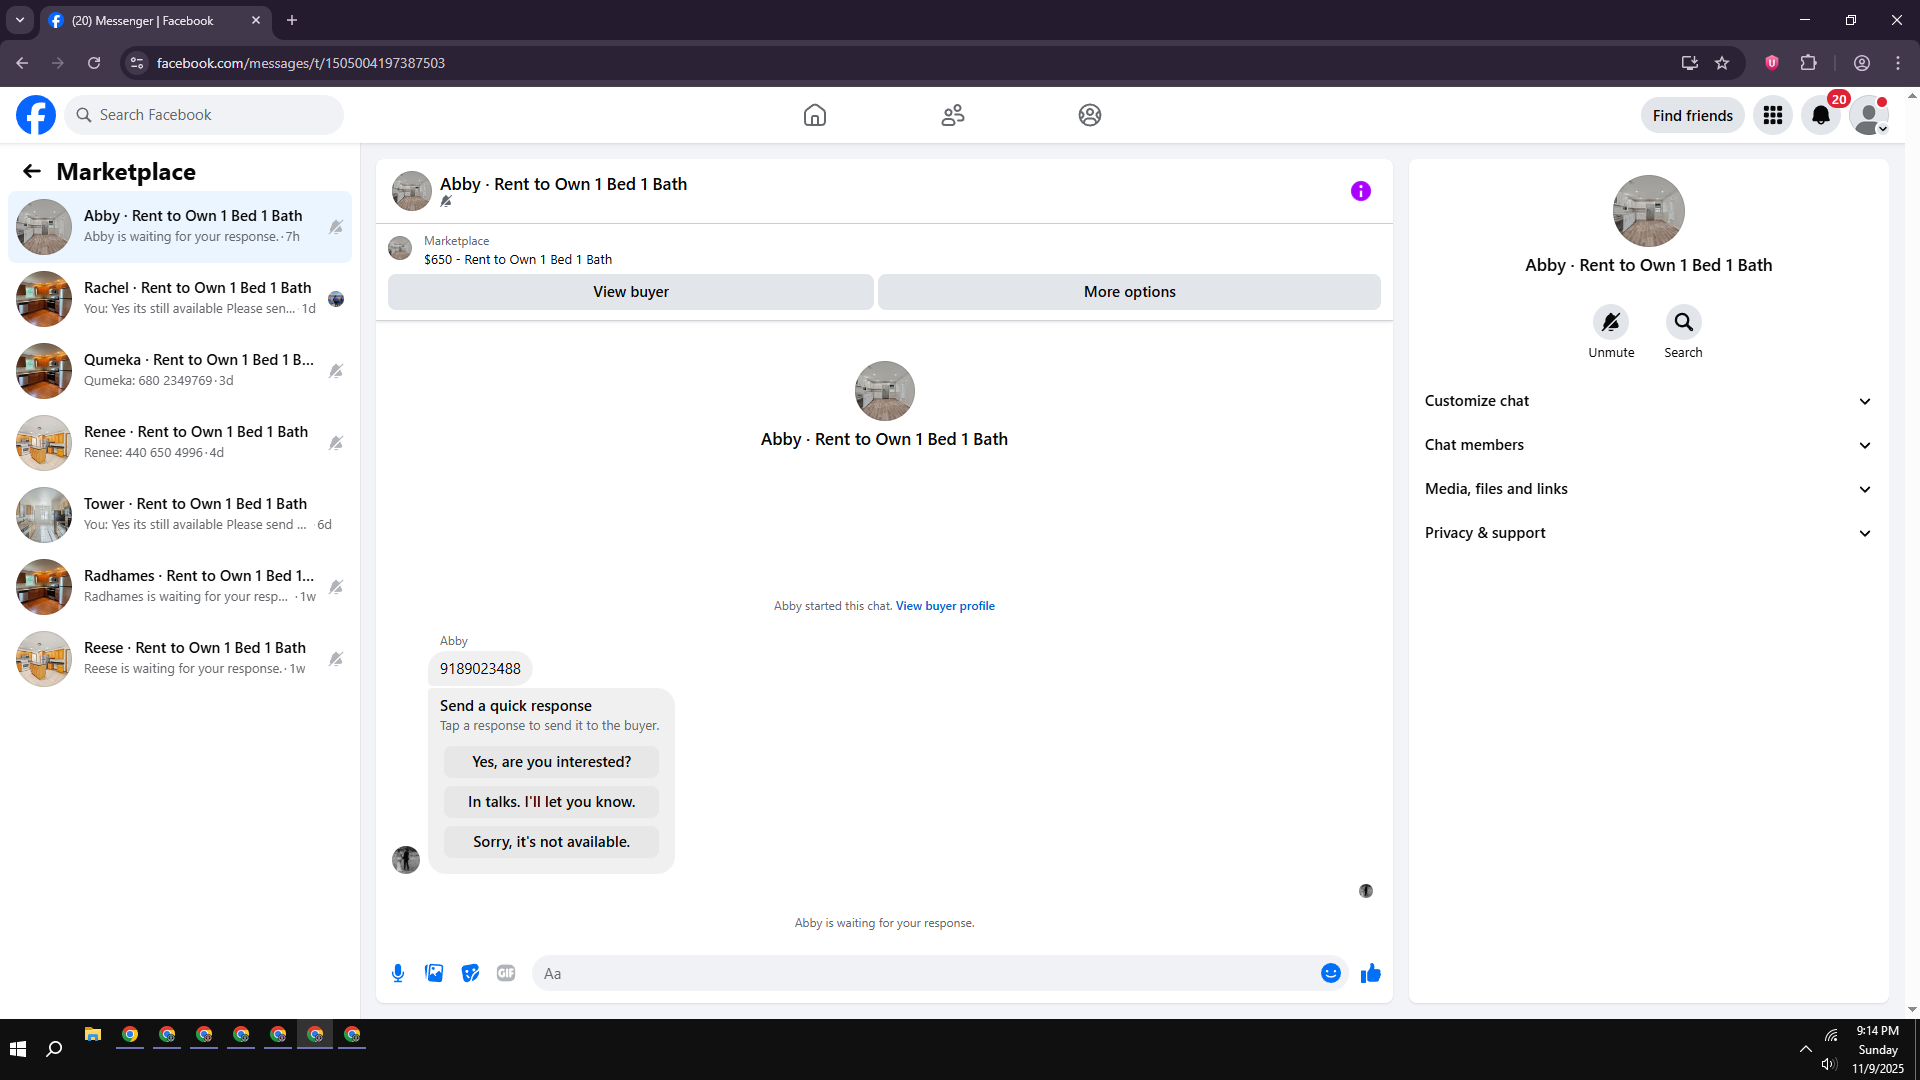Screen dimensions: 1920x1080
Task: Click the More options button
Action: [x=1129, y=292]
